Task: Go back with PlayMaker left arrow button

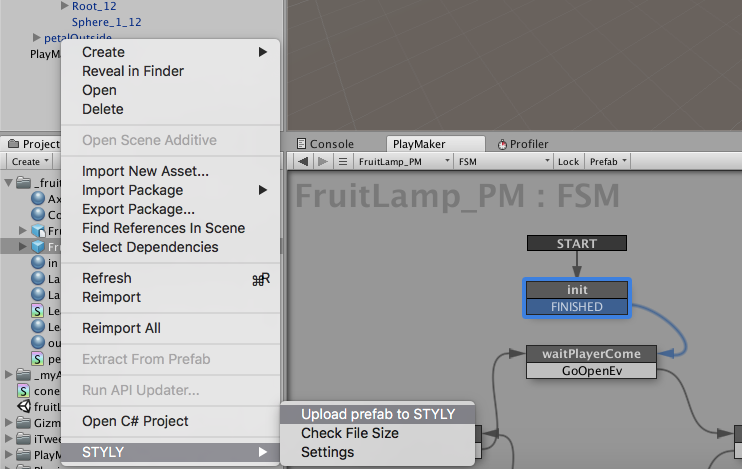Action: click(x=303, y=161)
